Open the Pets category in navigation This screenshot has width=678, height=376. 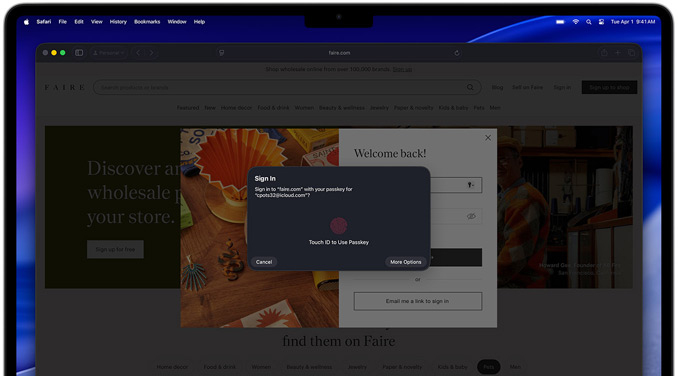479,108
